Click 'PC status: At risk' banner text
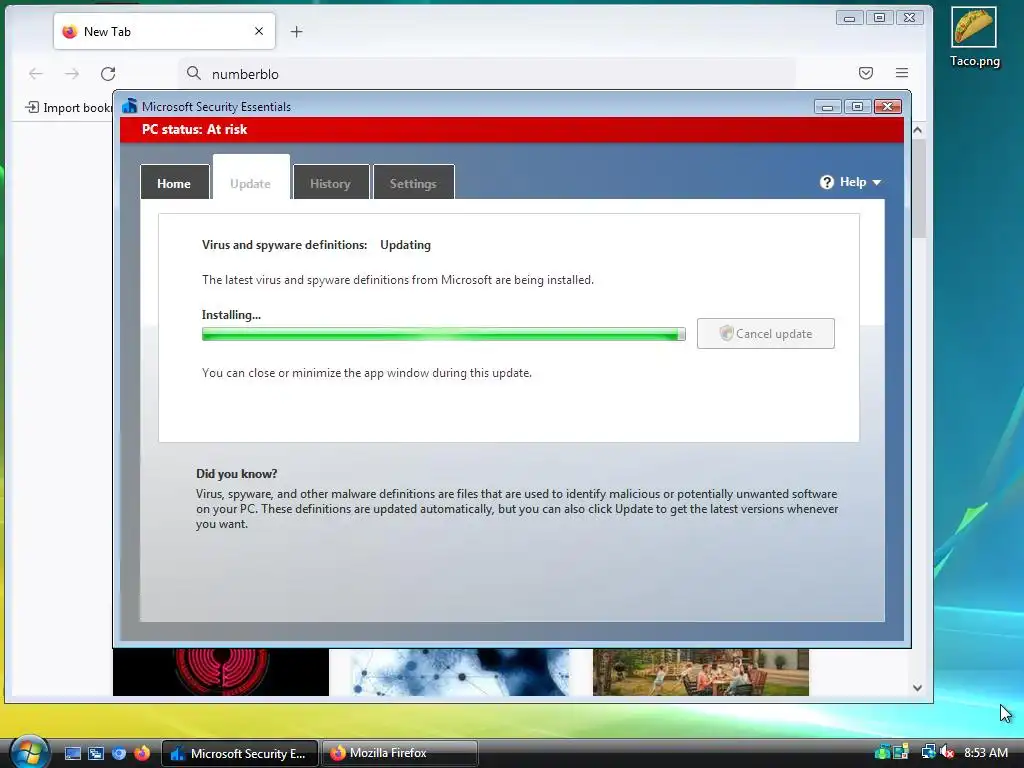 [x=195, y=129]
